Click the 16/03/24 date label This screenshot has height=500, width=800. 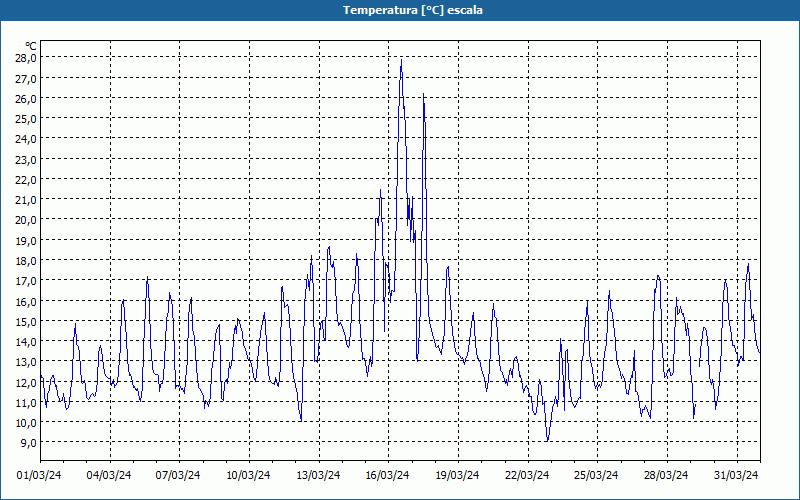pyautogui.click(x=388, y=475)
